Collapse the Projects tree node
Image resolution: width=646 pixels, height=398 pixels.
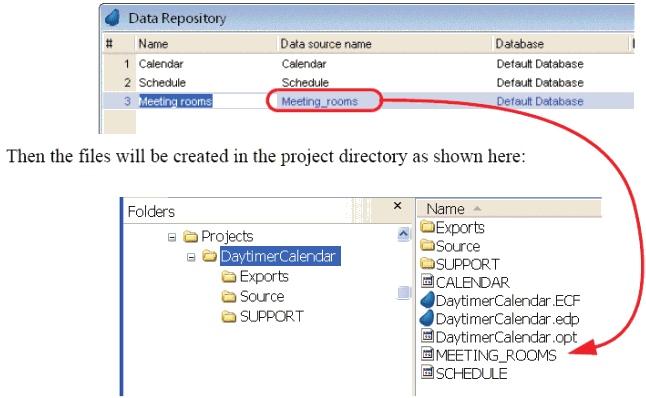pos(172,237)
